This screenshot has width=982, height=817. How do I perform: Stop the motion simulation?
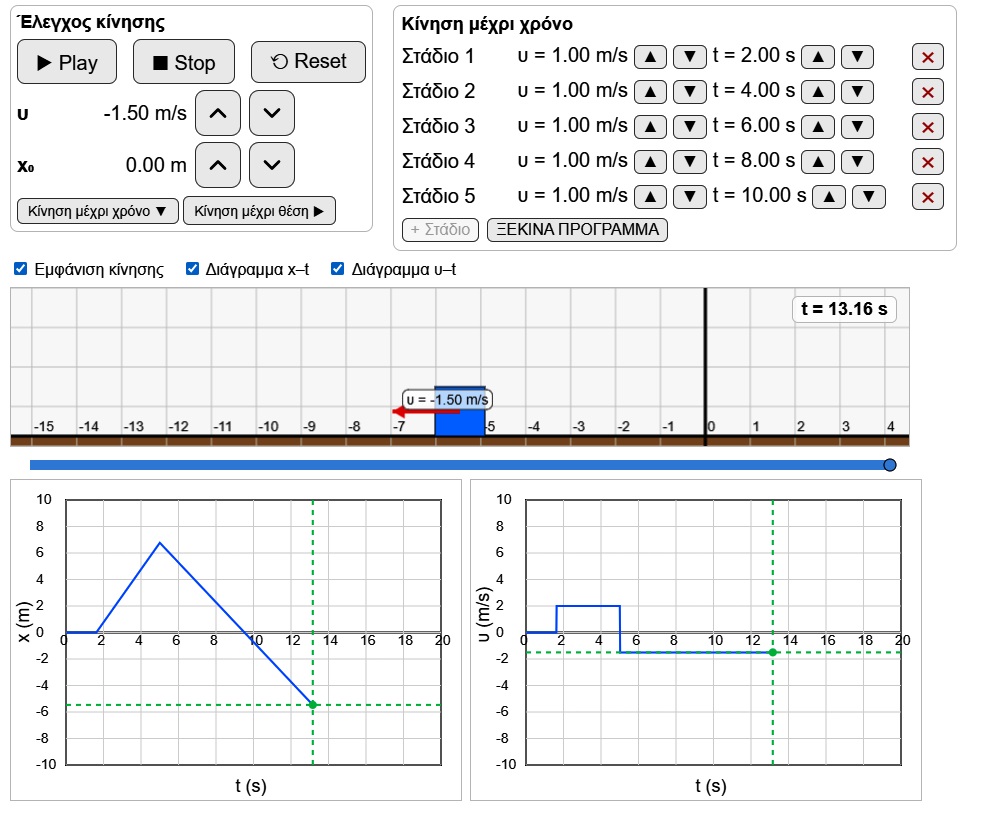[184, 62]
